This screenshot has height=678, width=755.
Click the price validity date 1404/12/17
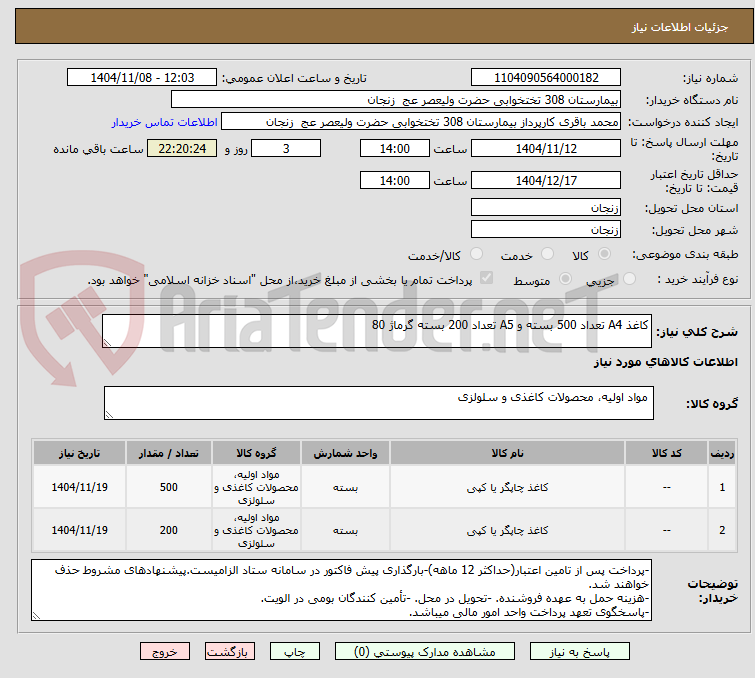tap(546, 180)
